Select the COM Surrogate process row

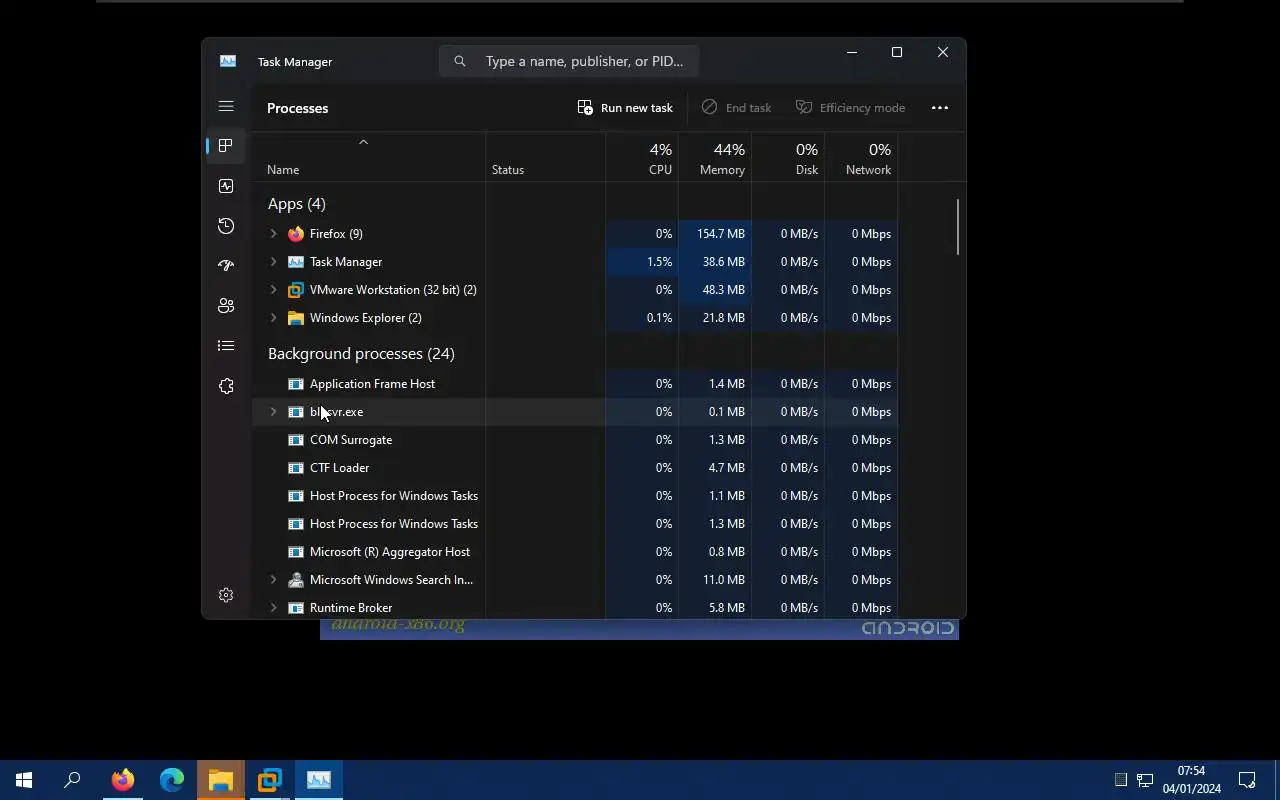(x=575, y=440)
